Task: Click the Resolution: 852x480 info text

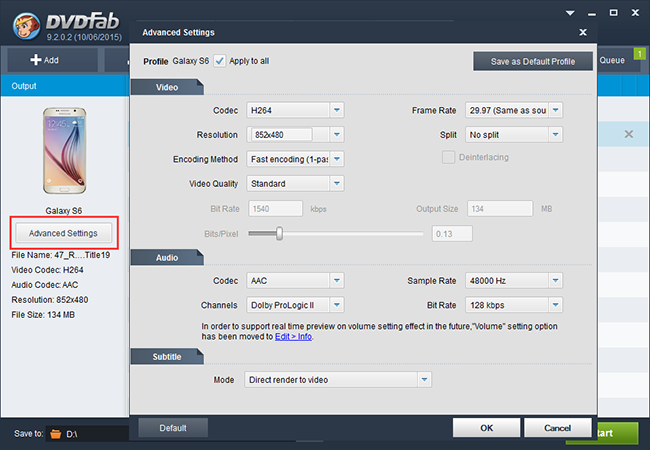Action: [x=50, y=300]
